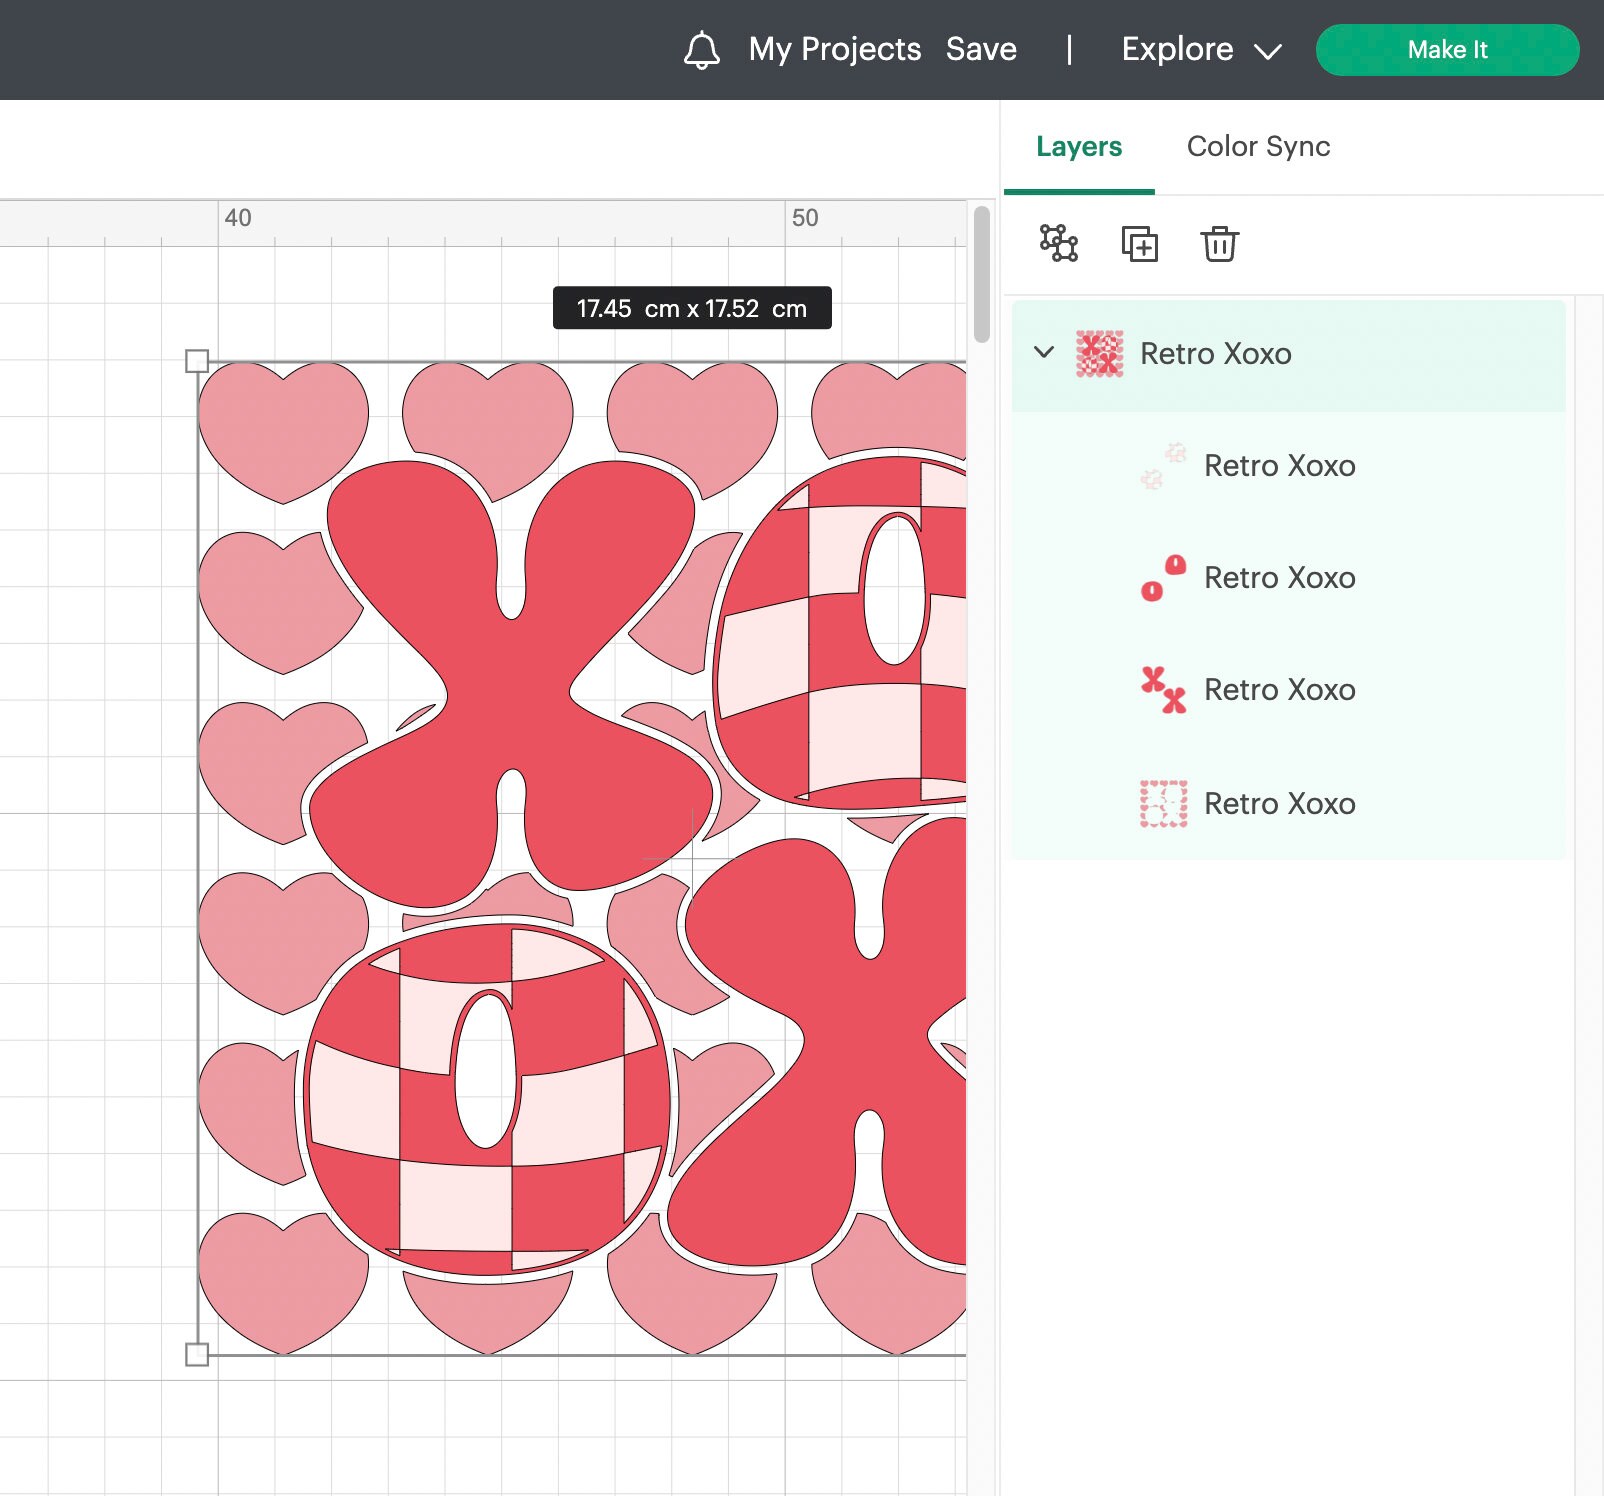Screen dimensions: 1604x1496
Task: Switch to the Color Sync tab
Action: click(1258, 146)
